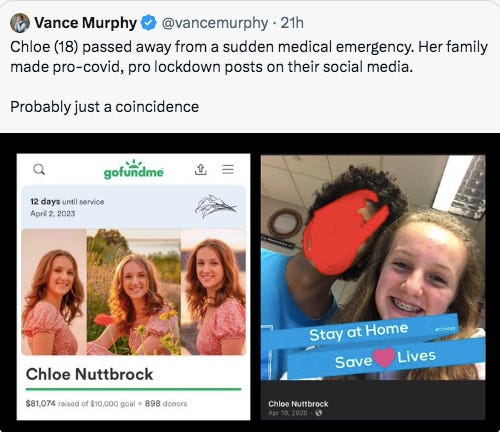The image size is (500, 432).
Task: Select the 12 days until service banner
Action: [x=133, y=207]
